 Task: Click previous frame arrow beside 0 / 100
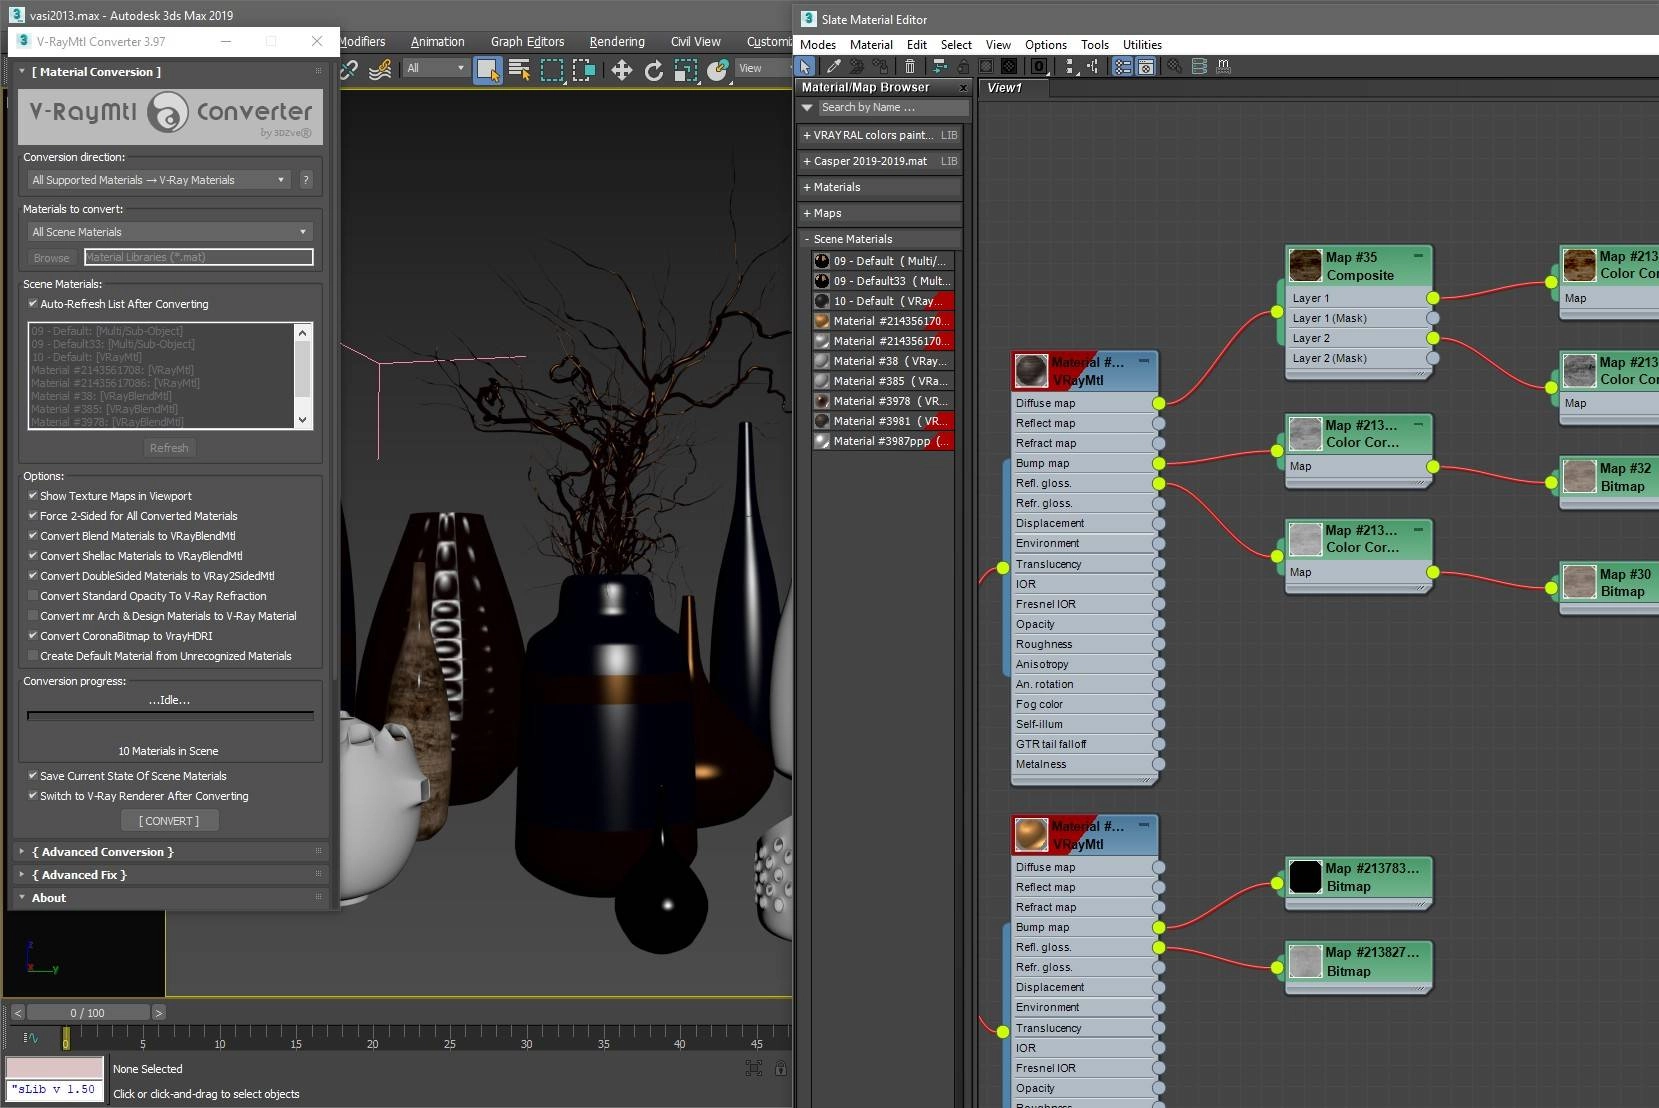(x=18, y=1013)
